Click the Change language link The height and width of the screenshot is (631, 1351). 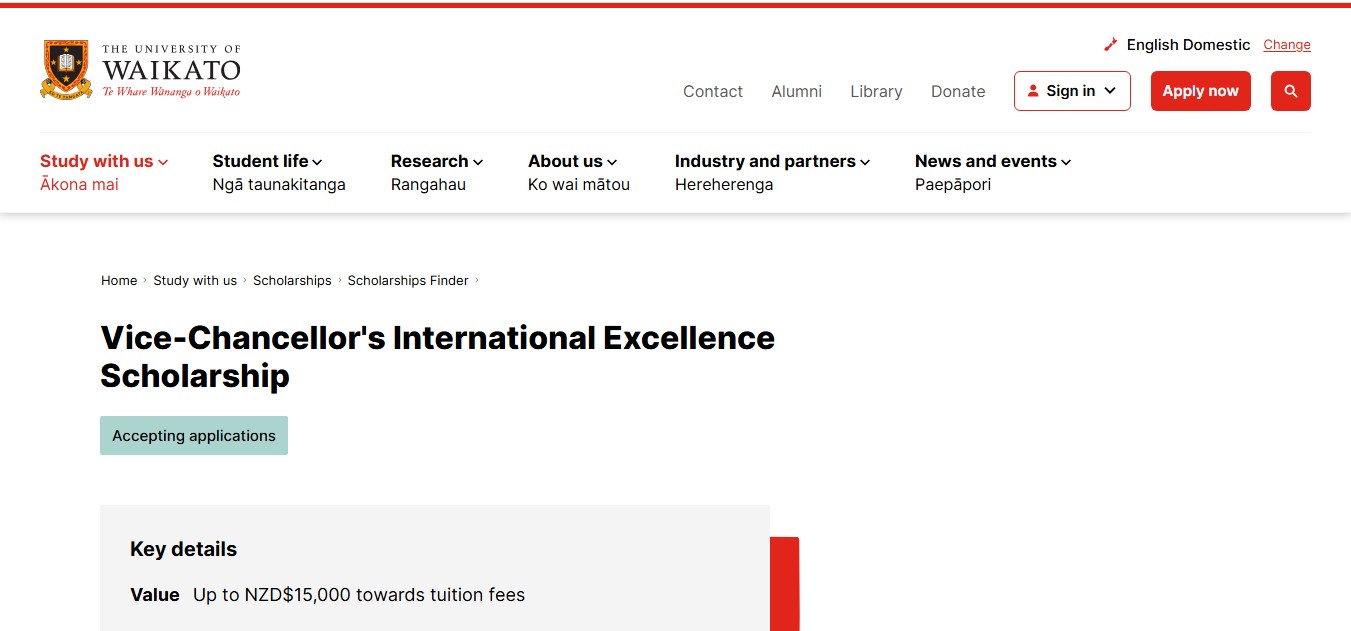point(1287,45)
